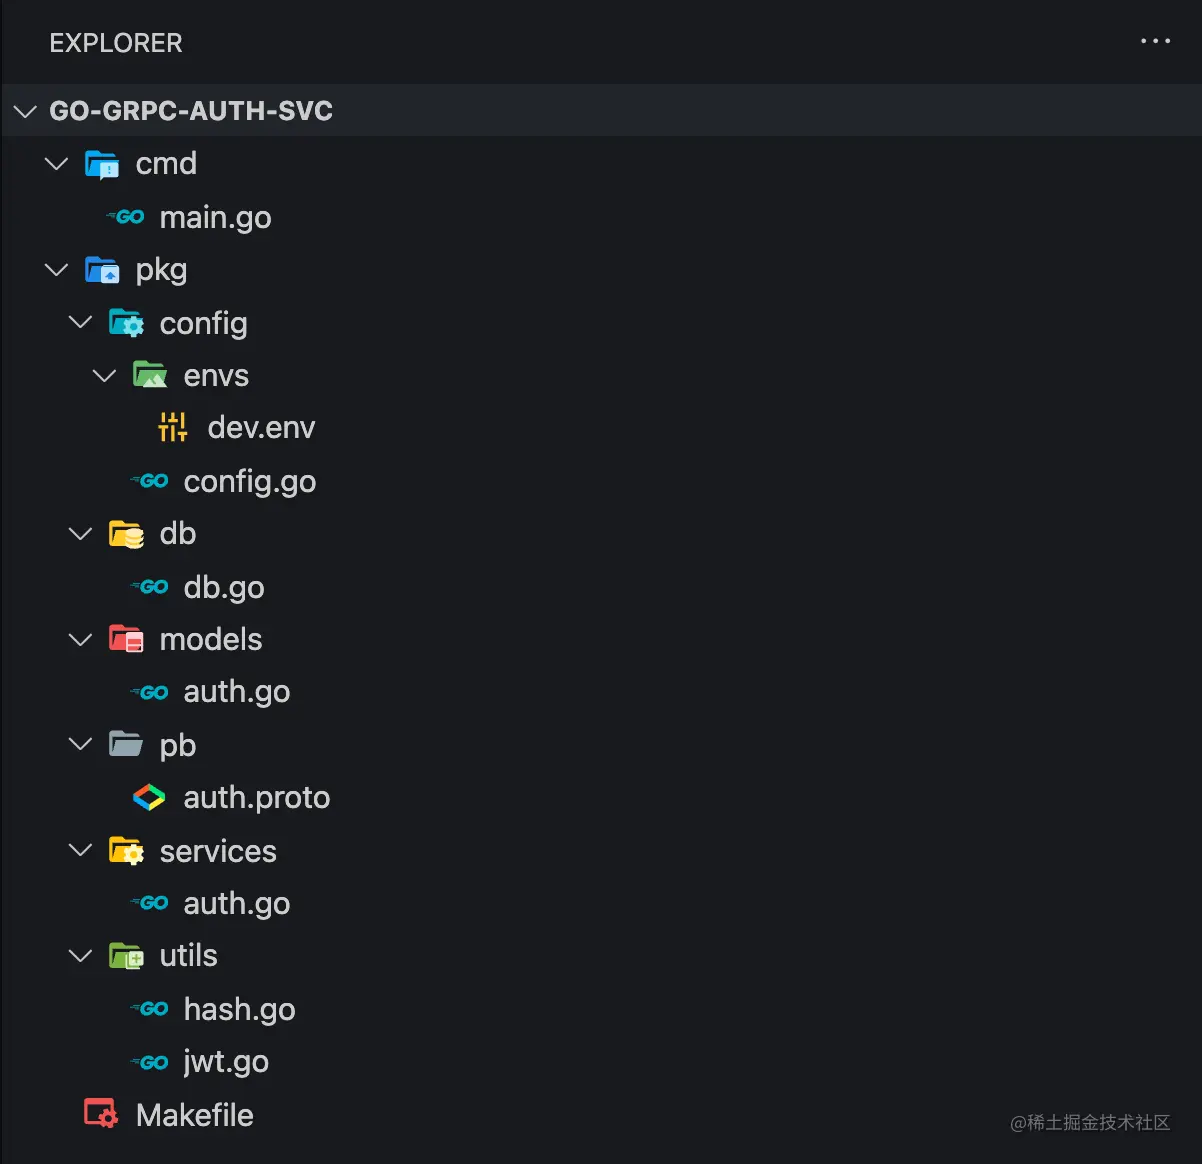Collapse the utils folder chevron

(80, 956)
